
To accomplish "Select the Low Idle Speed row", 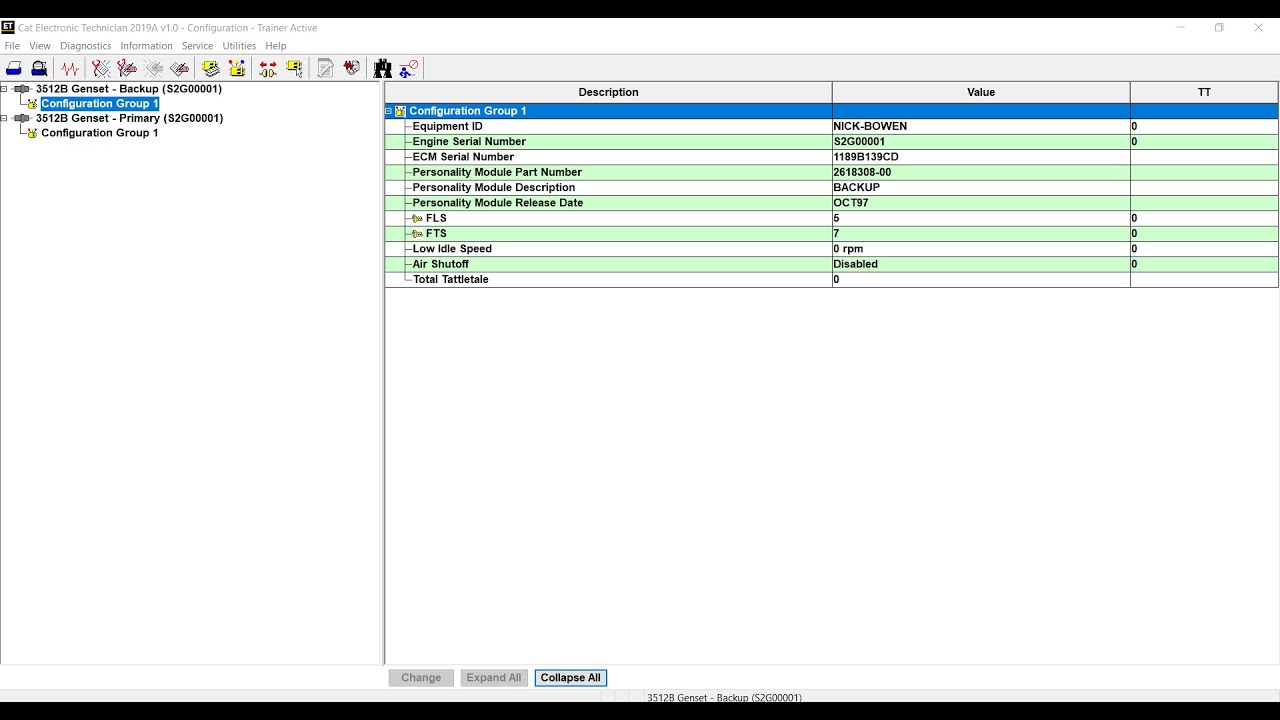I will pyautogui.click(x=831, y=249).
